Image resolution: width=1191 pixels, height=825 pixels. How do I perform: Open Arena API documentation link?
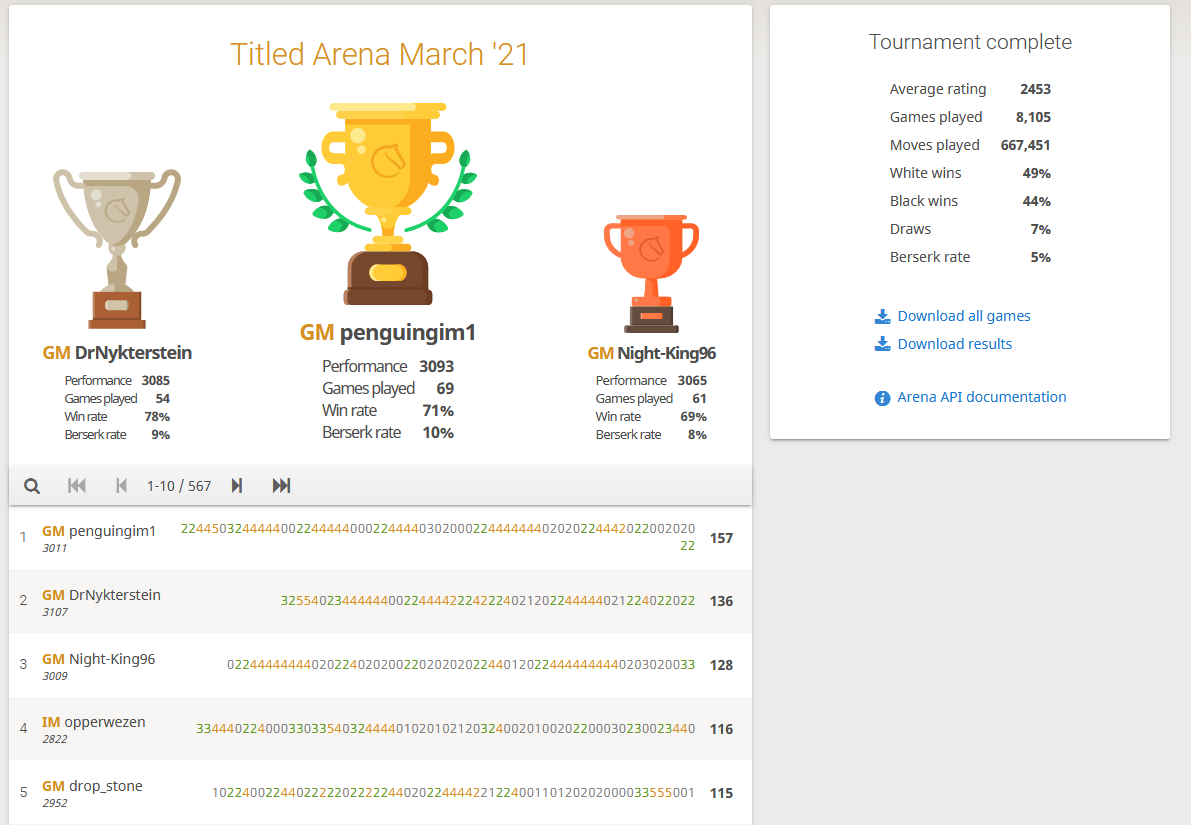pos(981,397)
